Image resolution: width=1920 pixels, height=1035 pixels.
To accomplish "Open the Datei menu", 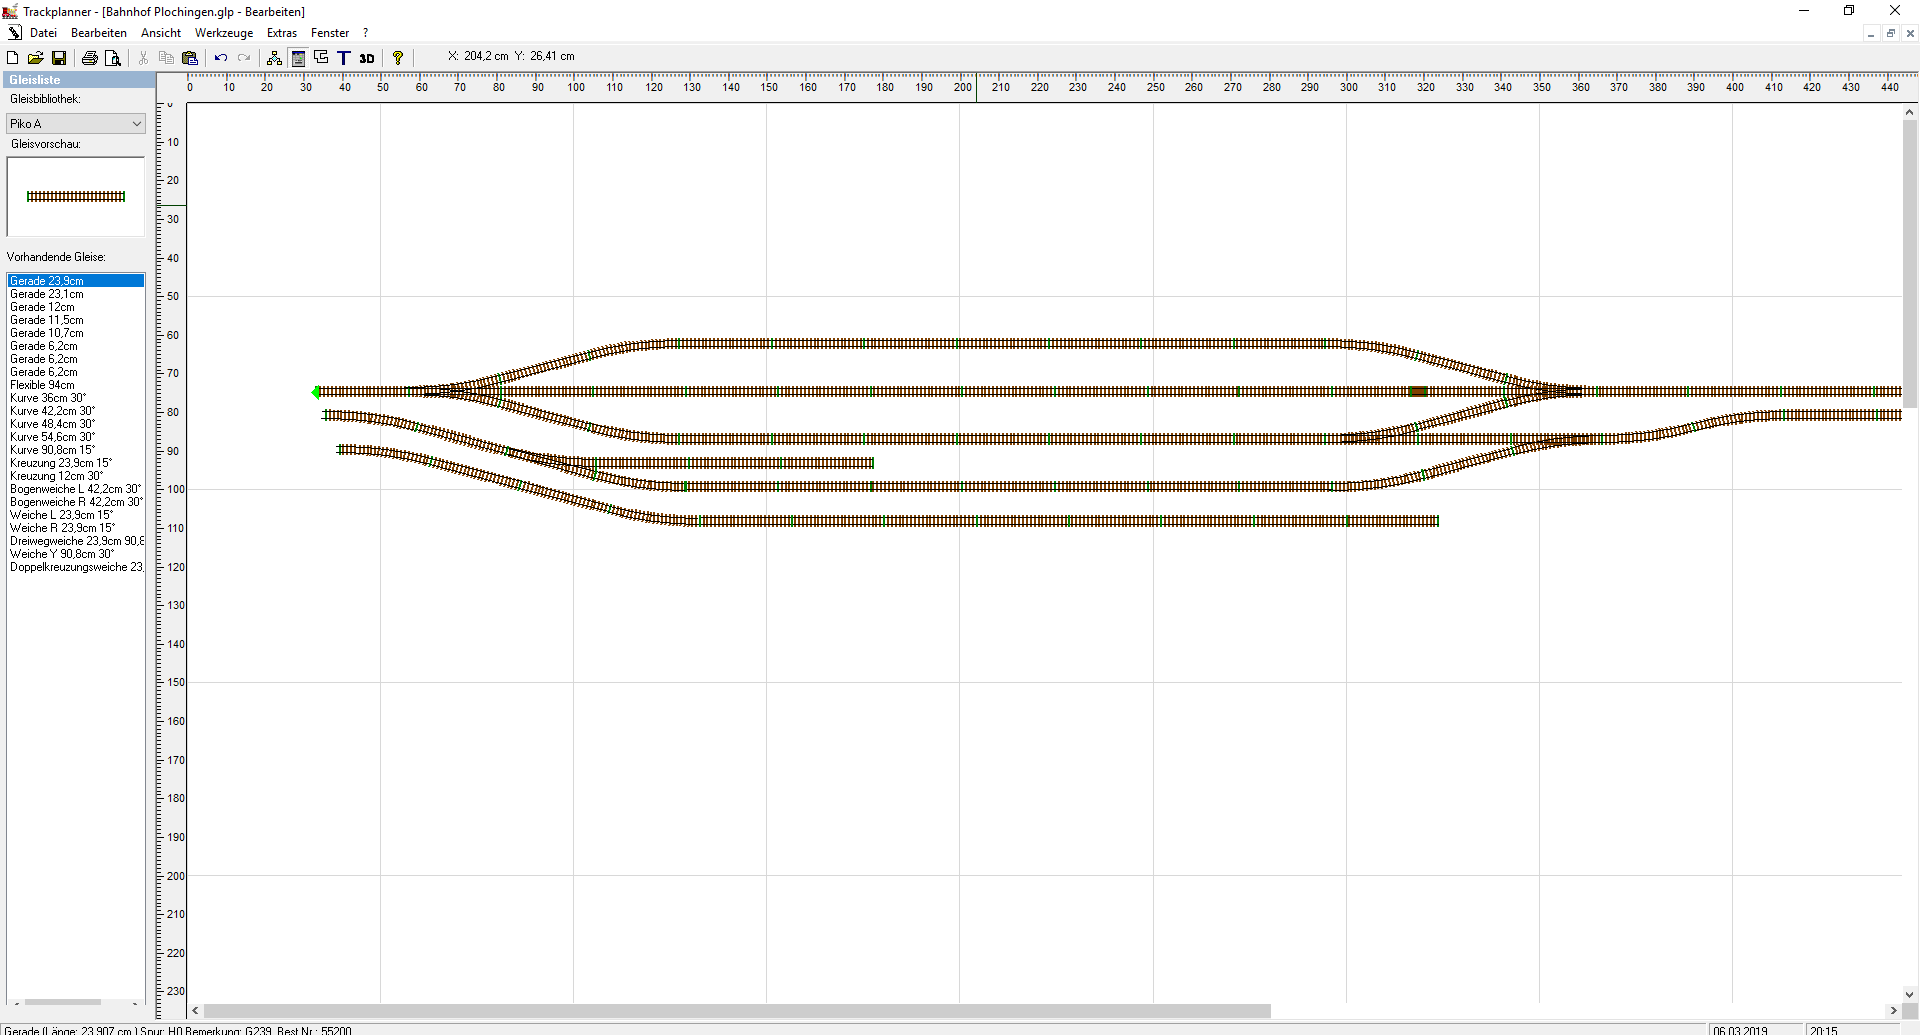I will [43, 33].
